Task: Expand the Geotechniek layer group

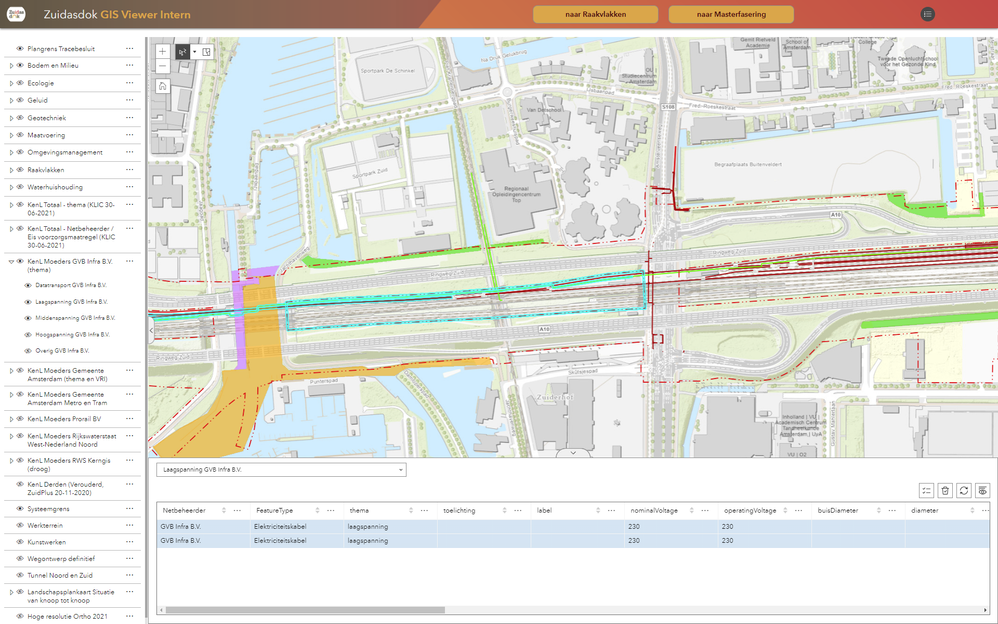Action: tap(11, 118)
